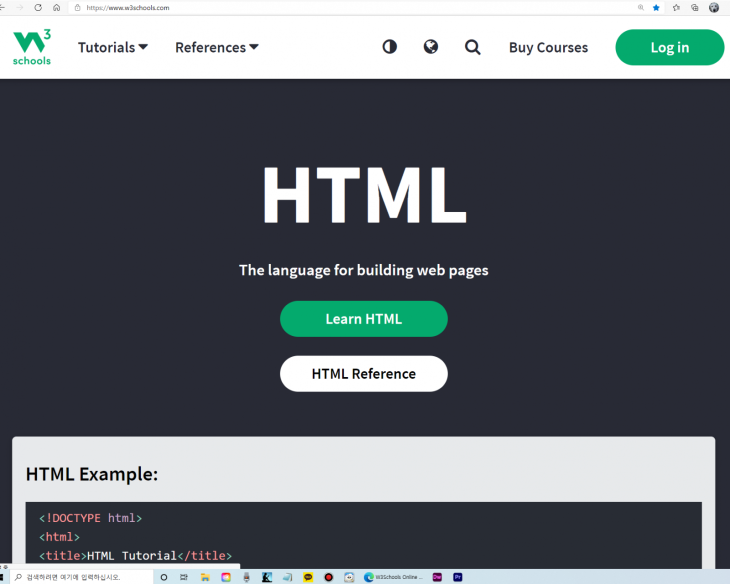Open the Buy Courses link
The width and height of the screenshot is (730, 584).
[548, 47]
